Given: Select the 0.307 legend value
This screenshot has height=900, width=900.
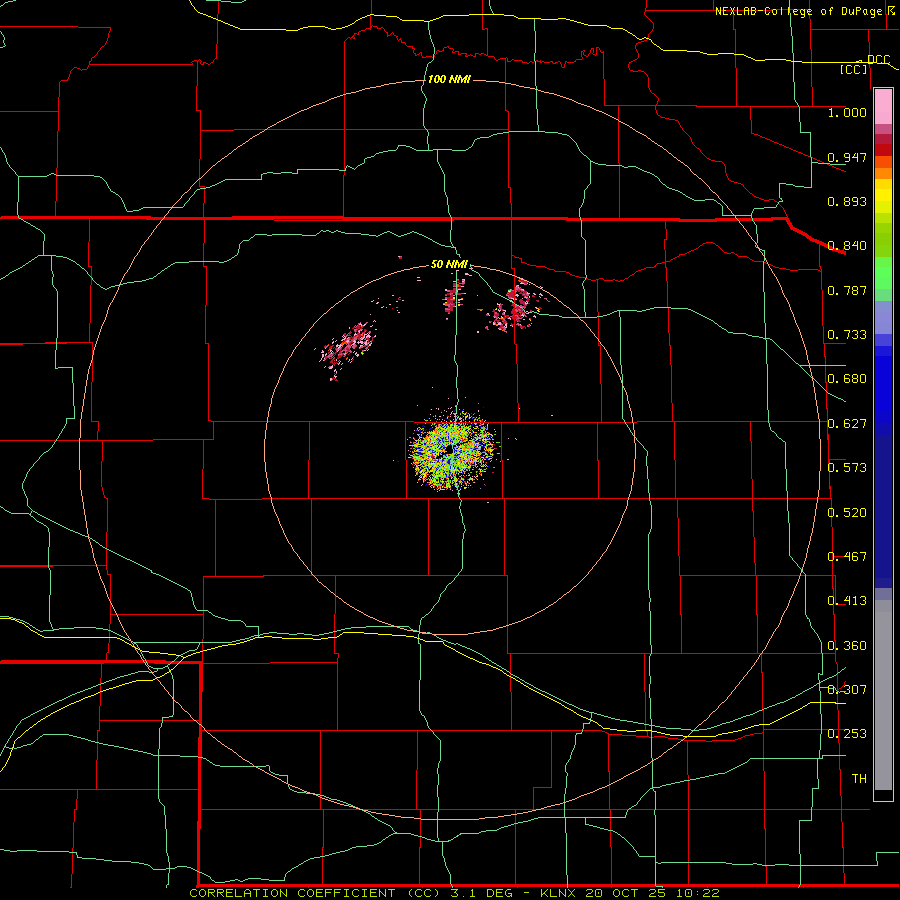Looking at the screenshot, I should click(x=847, y=690).
